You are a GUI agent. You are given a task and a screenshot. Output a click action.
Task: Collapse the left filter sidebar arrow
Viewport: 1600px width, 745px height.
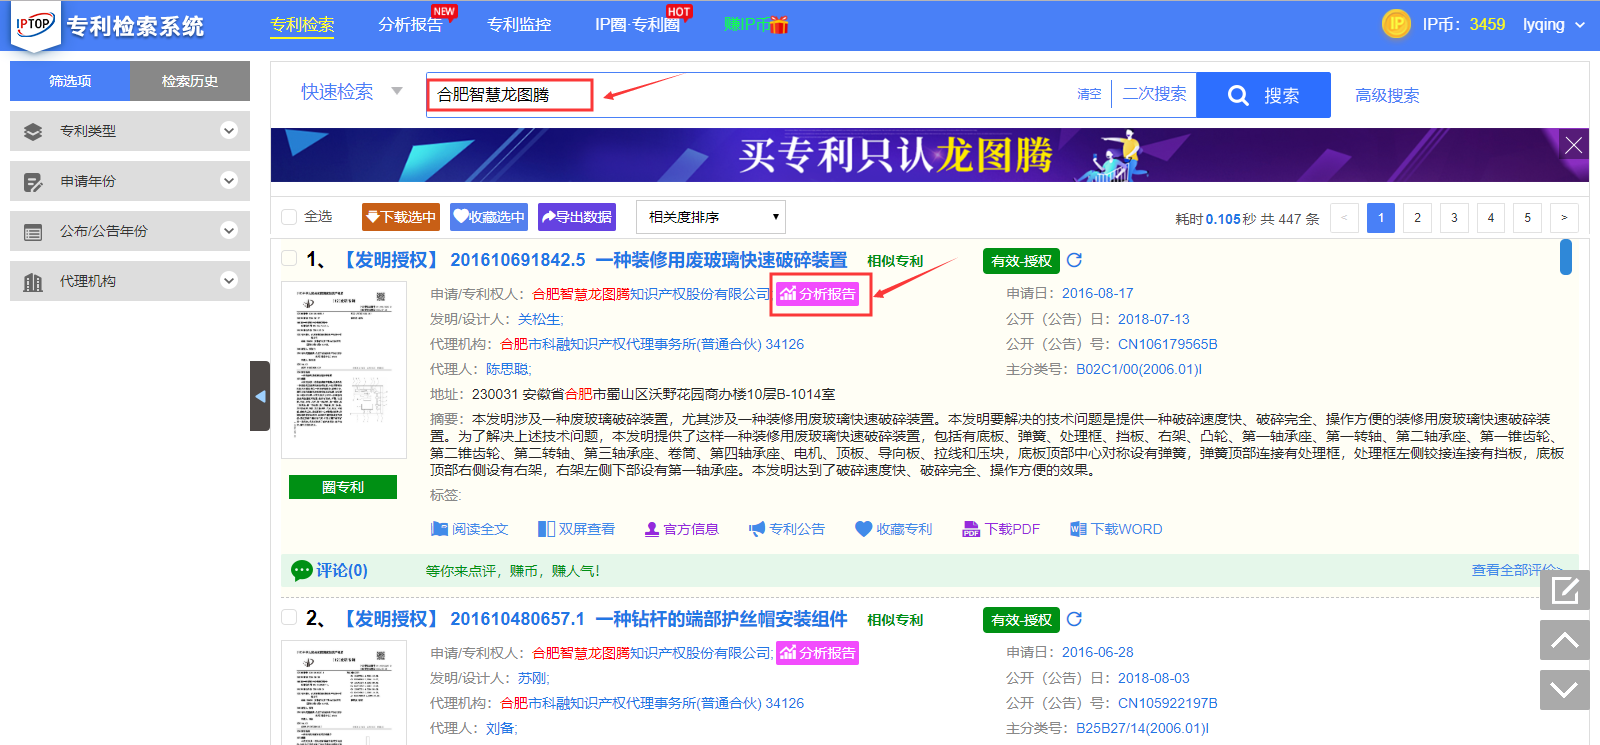[x=260, y=396]
